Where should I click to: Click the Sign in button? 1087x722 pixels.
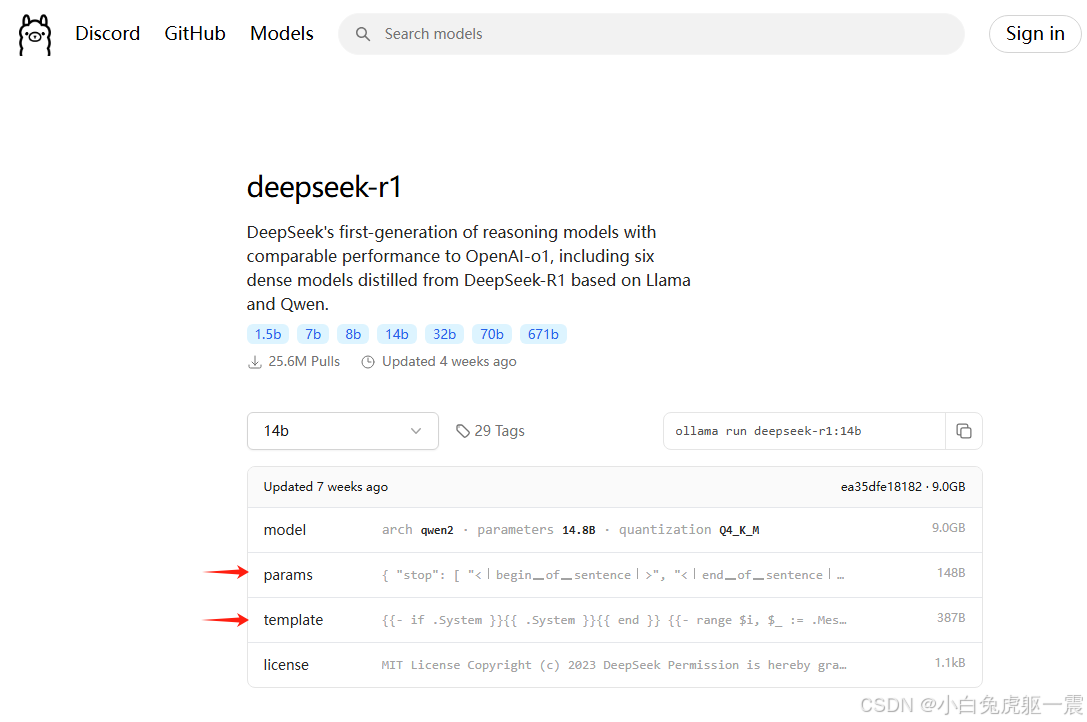click(x=1034, y=33)
